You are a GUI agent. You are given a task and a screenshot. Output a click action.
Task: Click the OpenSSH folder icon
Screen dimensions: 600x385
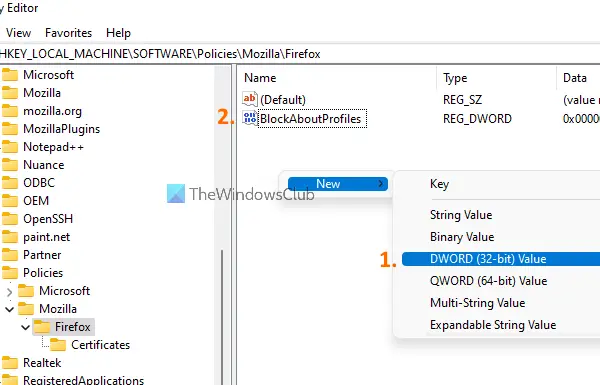(10, 219)
